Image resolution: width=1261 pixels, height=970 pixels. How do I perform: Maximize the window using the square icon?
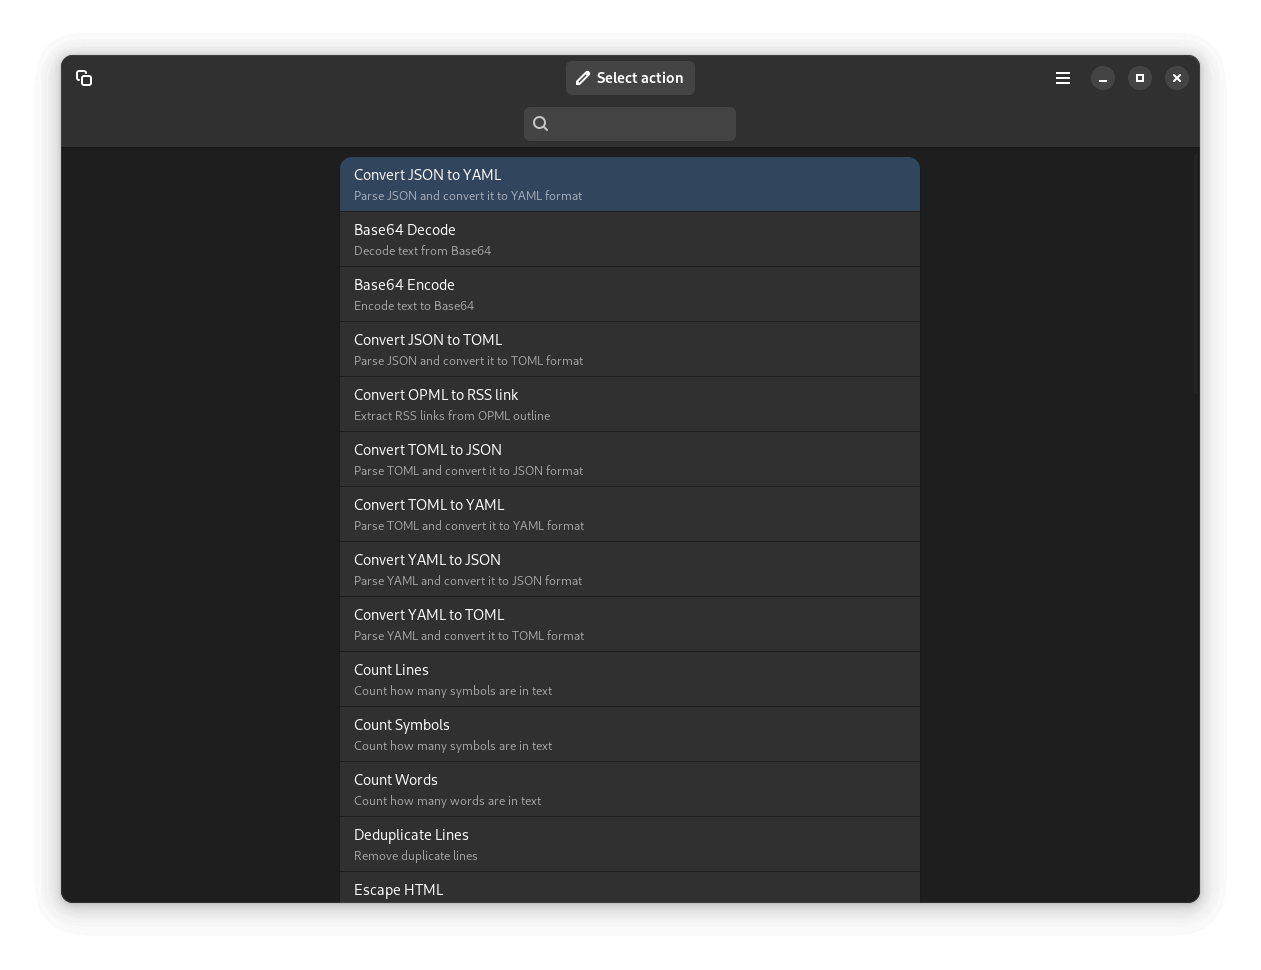click(1140, 78)
